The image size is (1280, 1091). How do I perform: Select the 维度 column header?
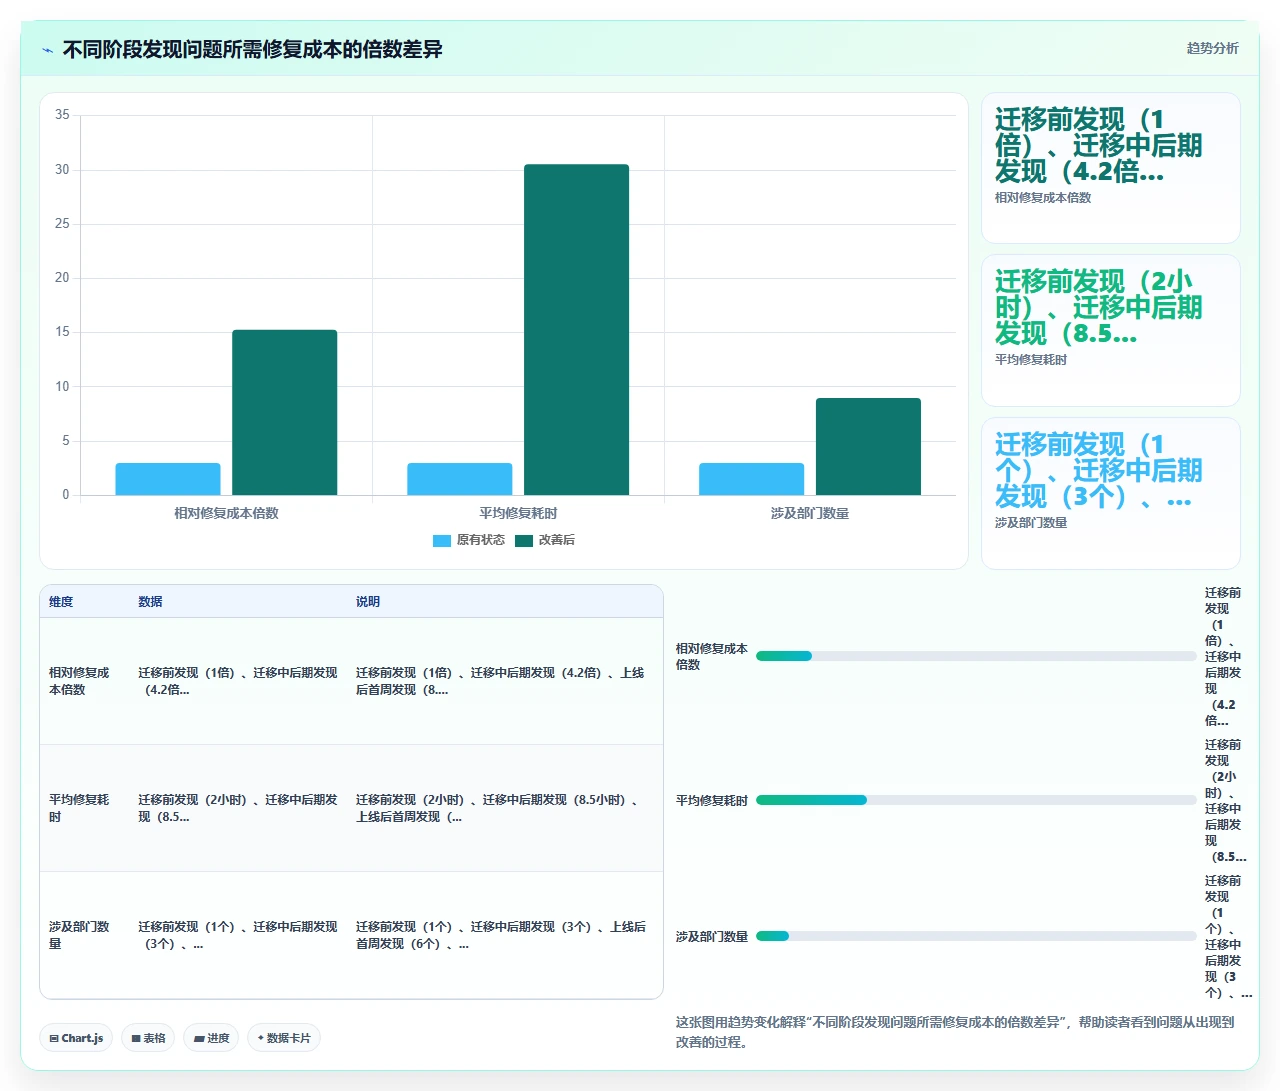point(61,602)
